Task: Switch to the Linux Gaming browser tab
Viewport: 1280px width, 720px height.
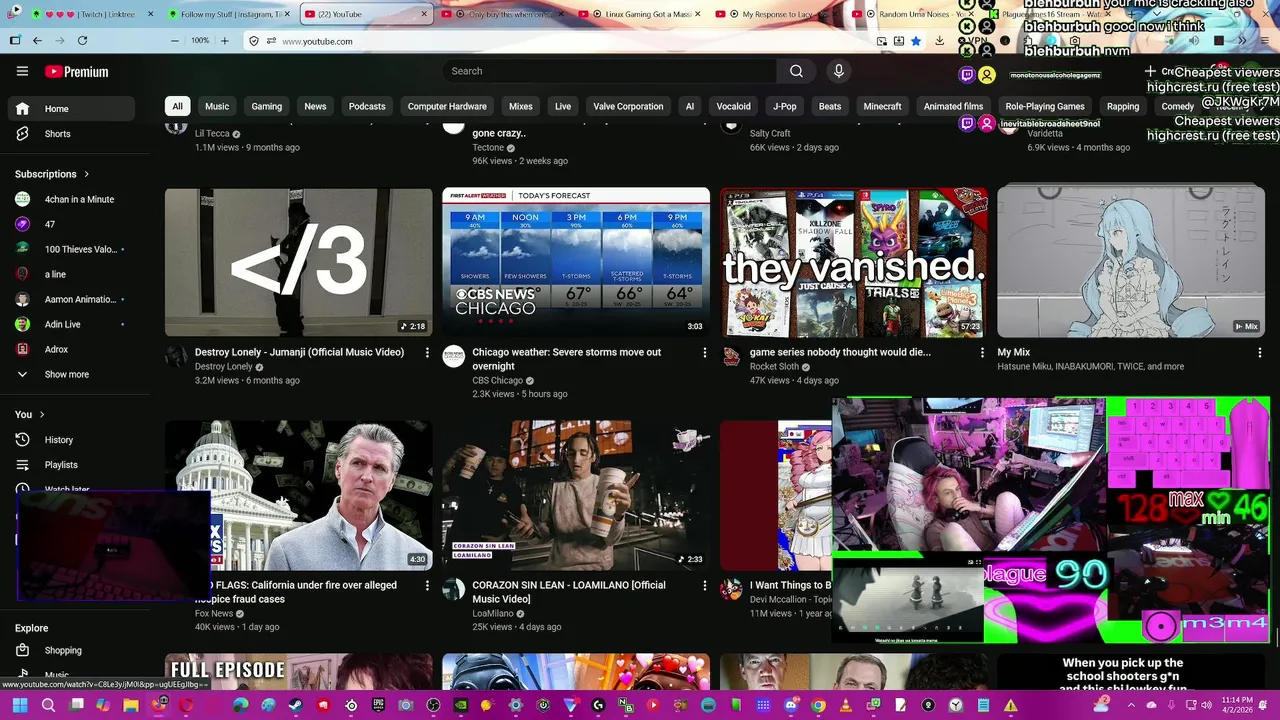Action: click(641, 14)
